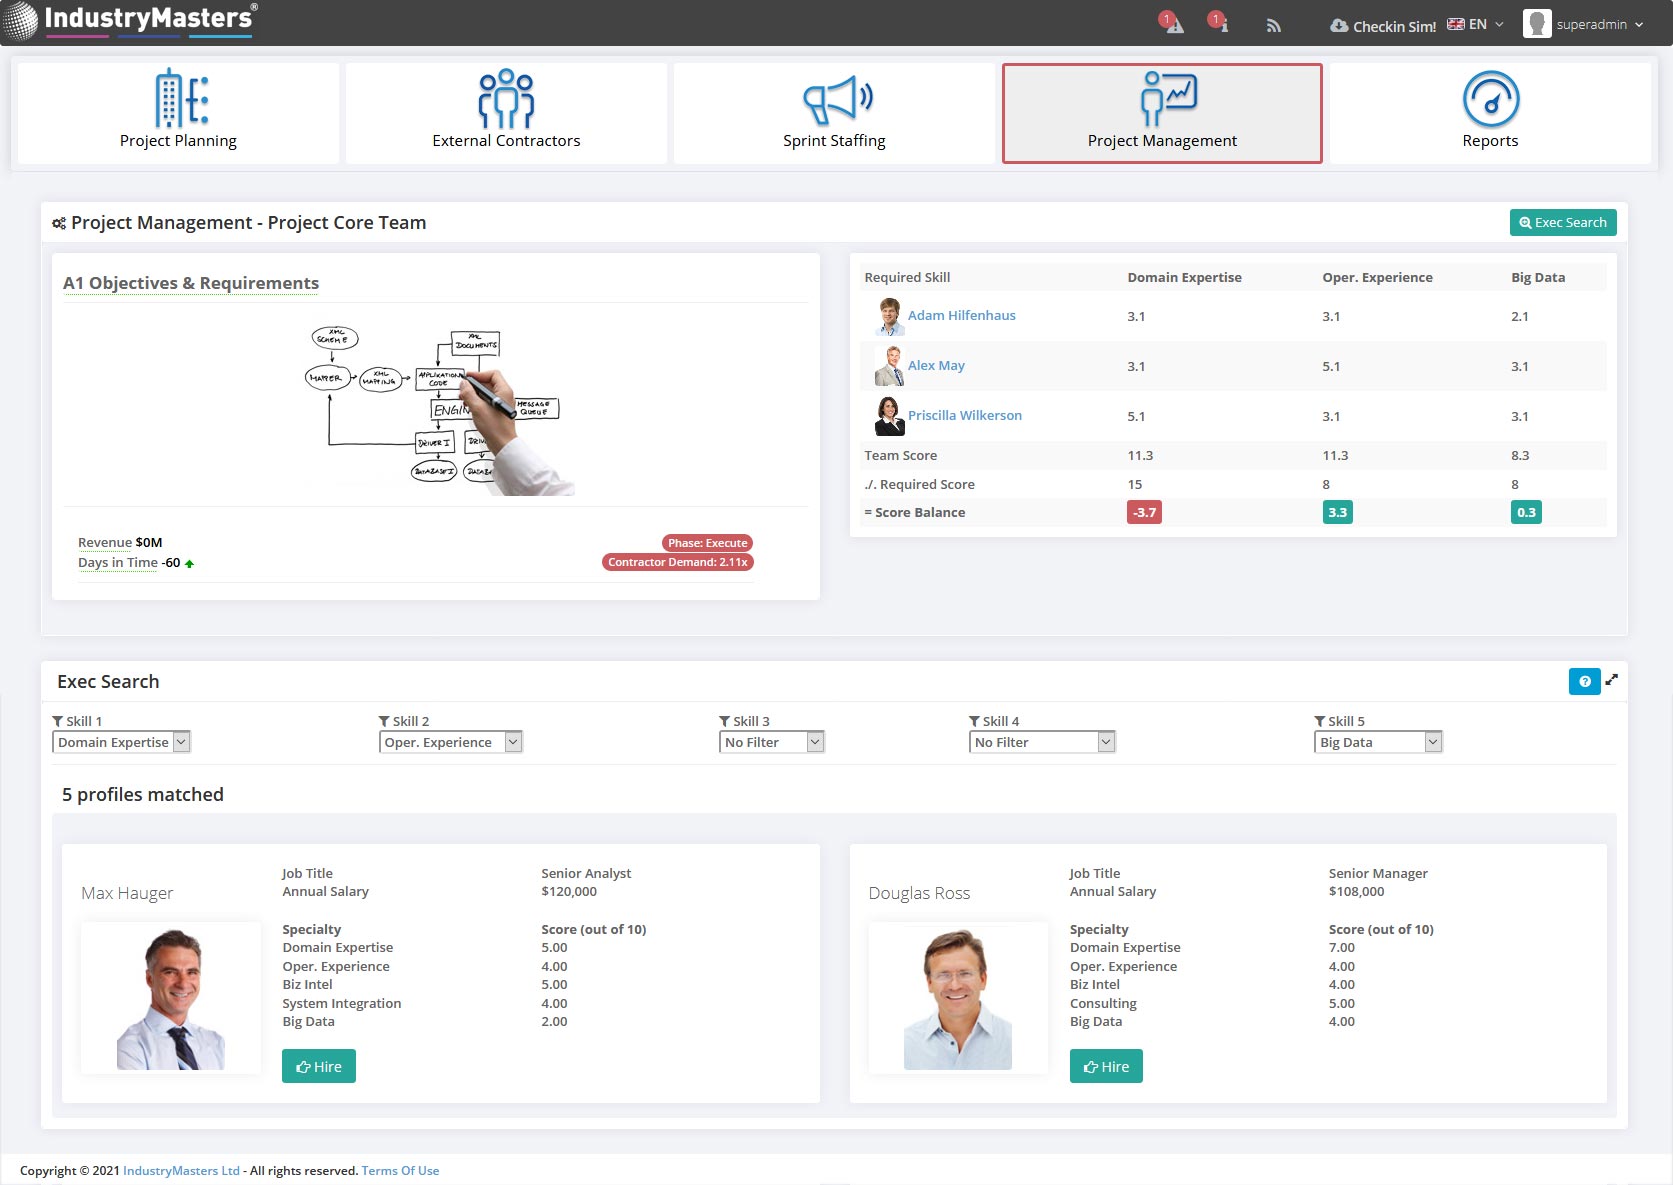
Task: Hire Max Hauger
Action: point(319,1067)
